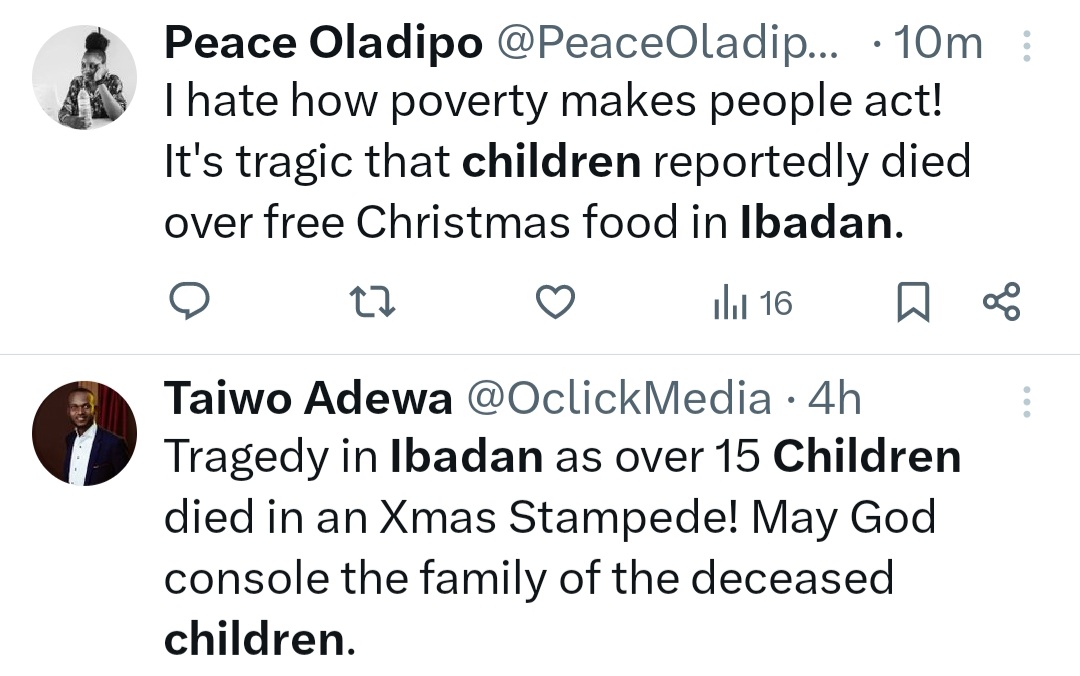Visit the @OclickMedia handle

[x=619, y=399]
